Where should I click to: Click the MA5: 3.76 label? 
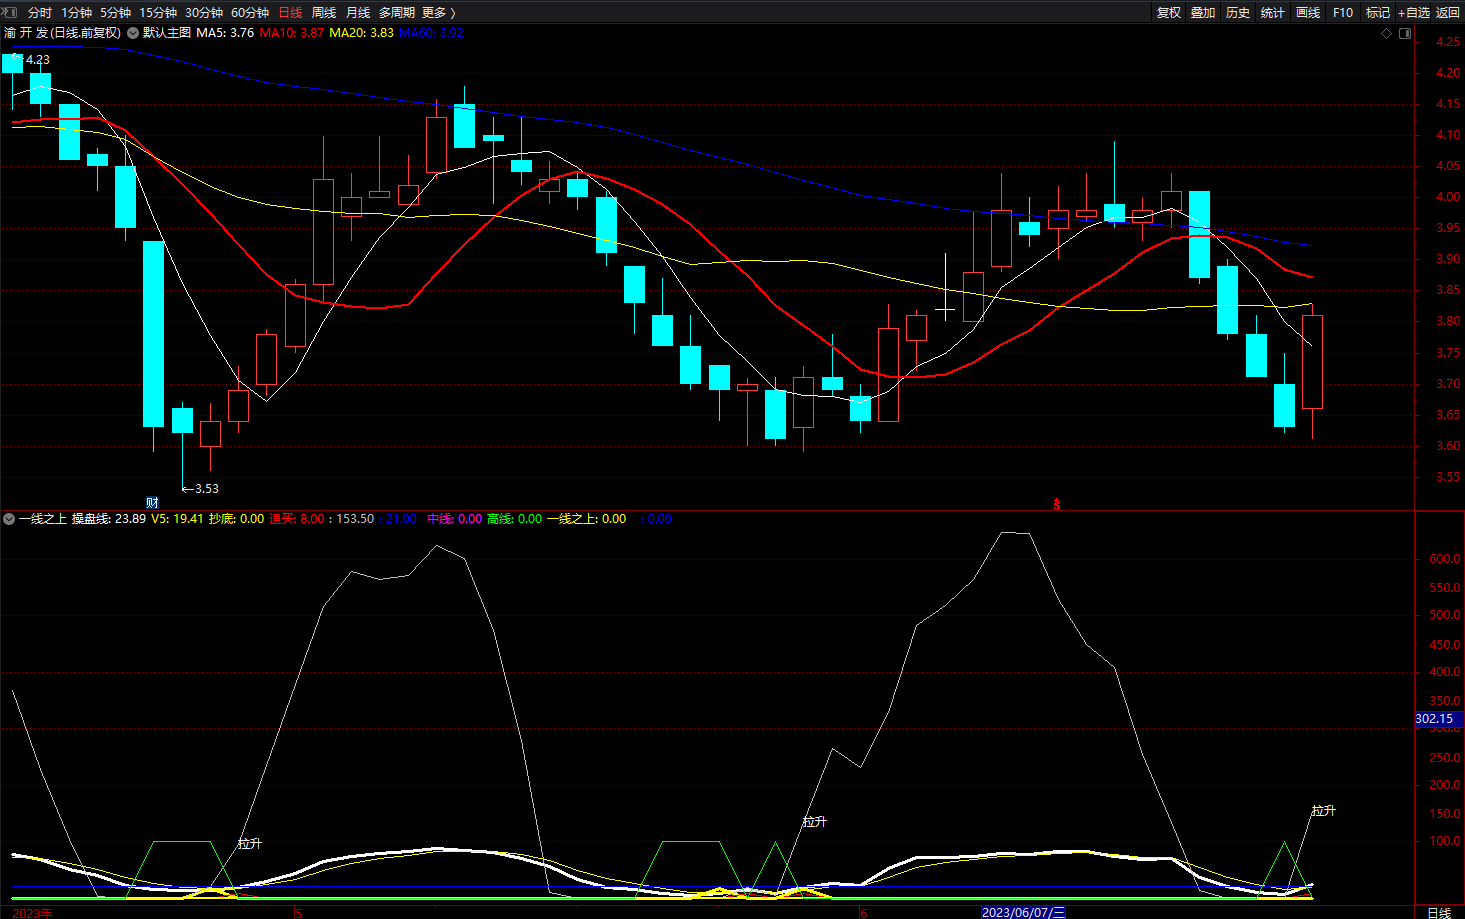point(225,32)
